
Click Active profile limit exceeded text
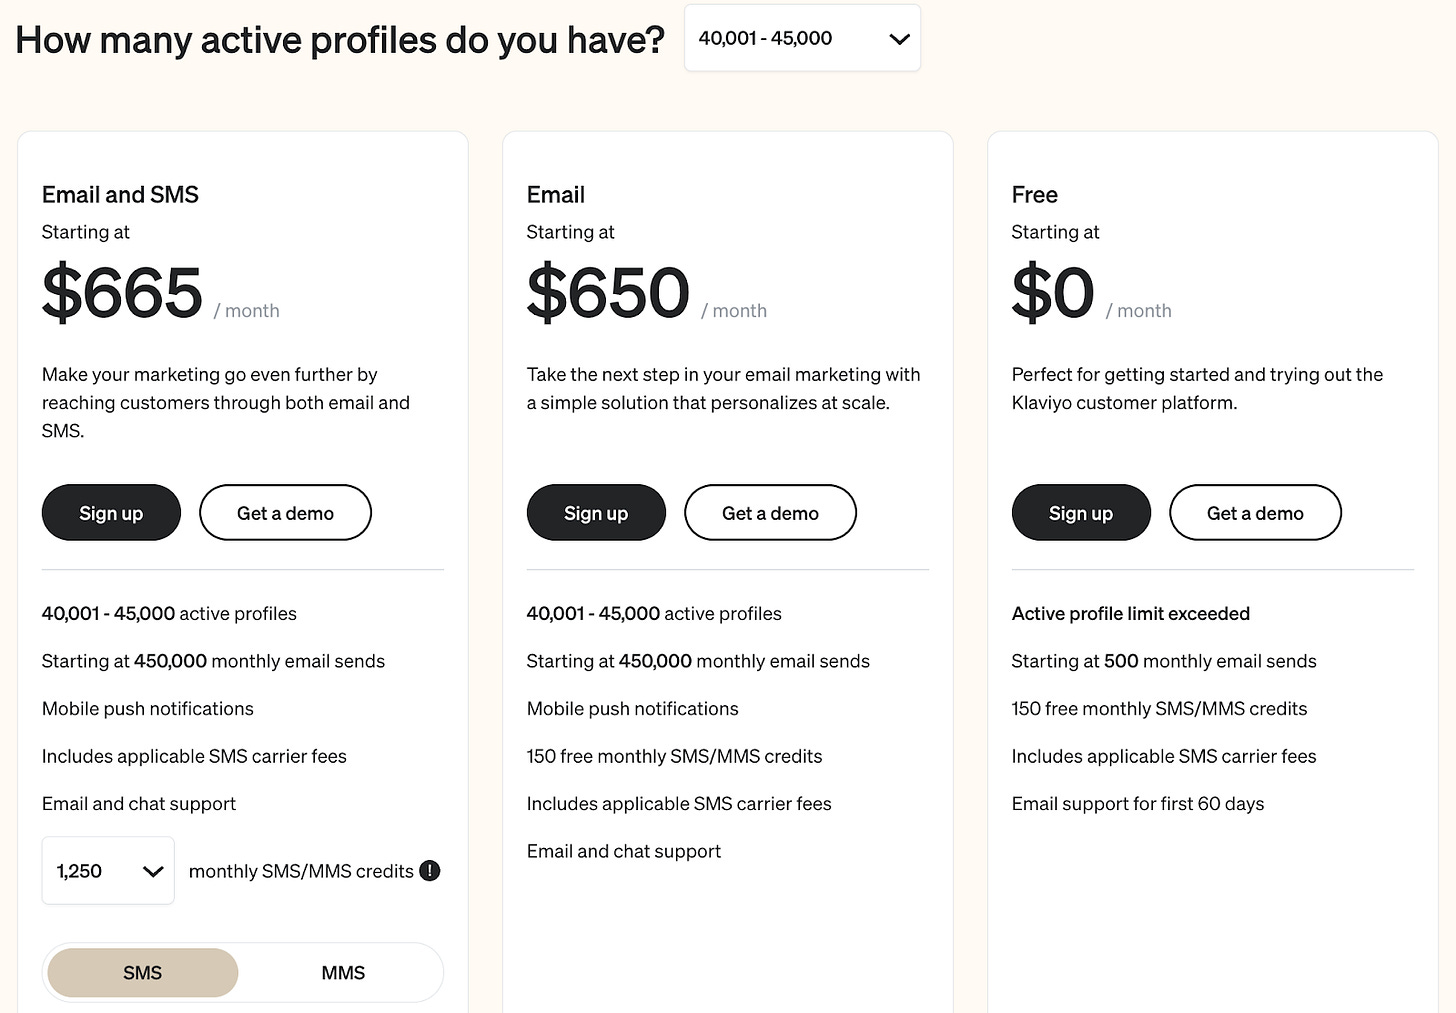[x=1131, y=614]
